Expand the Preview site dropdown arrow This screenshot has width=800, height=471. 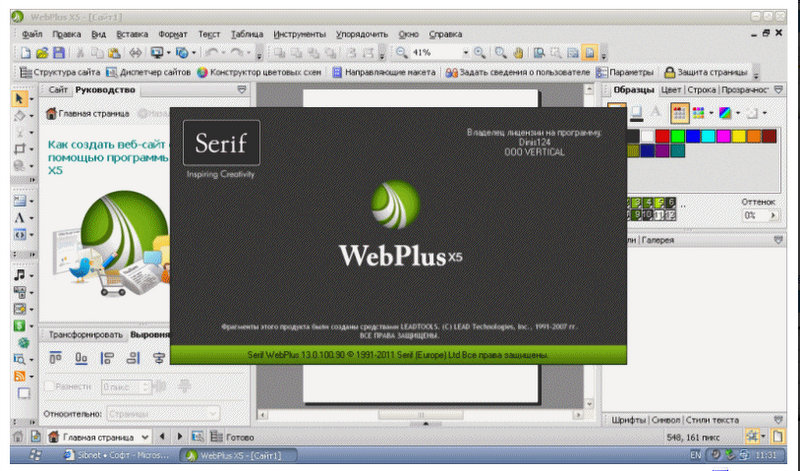coord(168,53)
